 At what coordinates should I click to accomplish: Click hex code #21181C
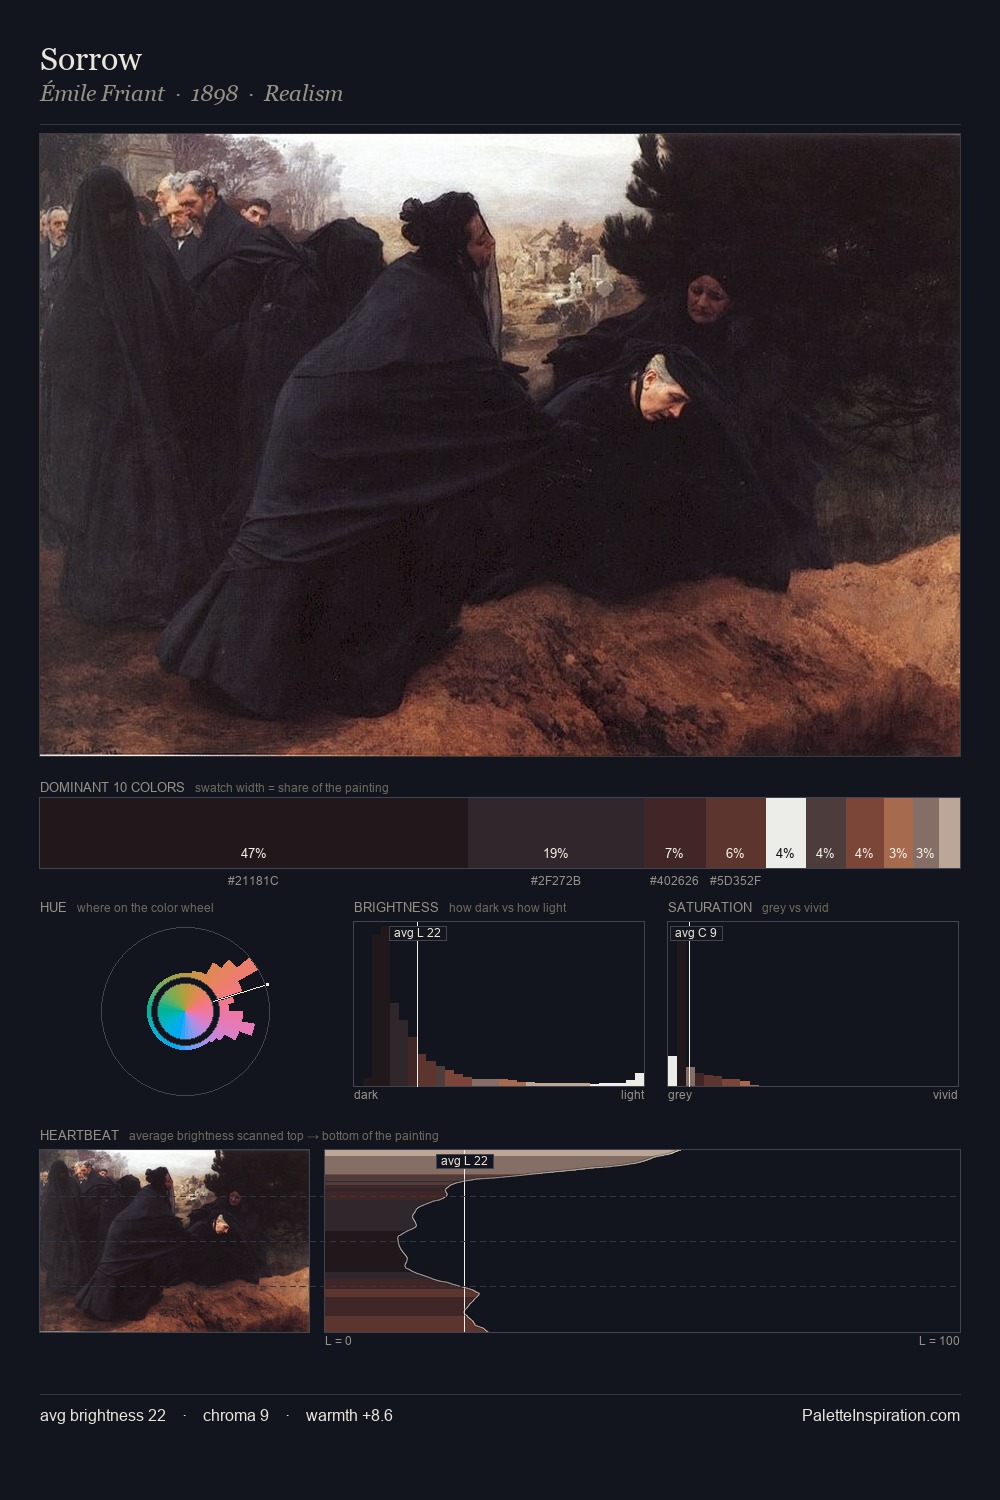[x=253, y=881]
